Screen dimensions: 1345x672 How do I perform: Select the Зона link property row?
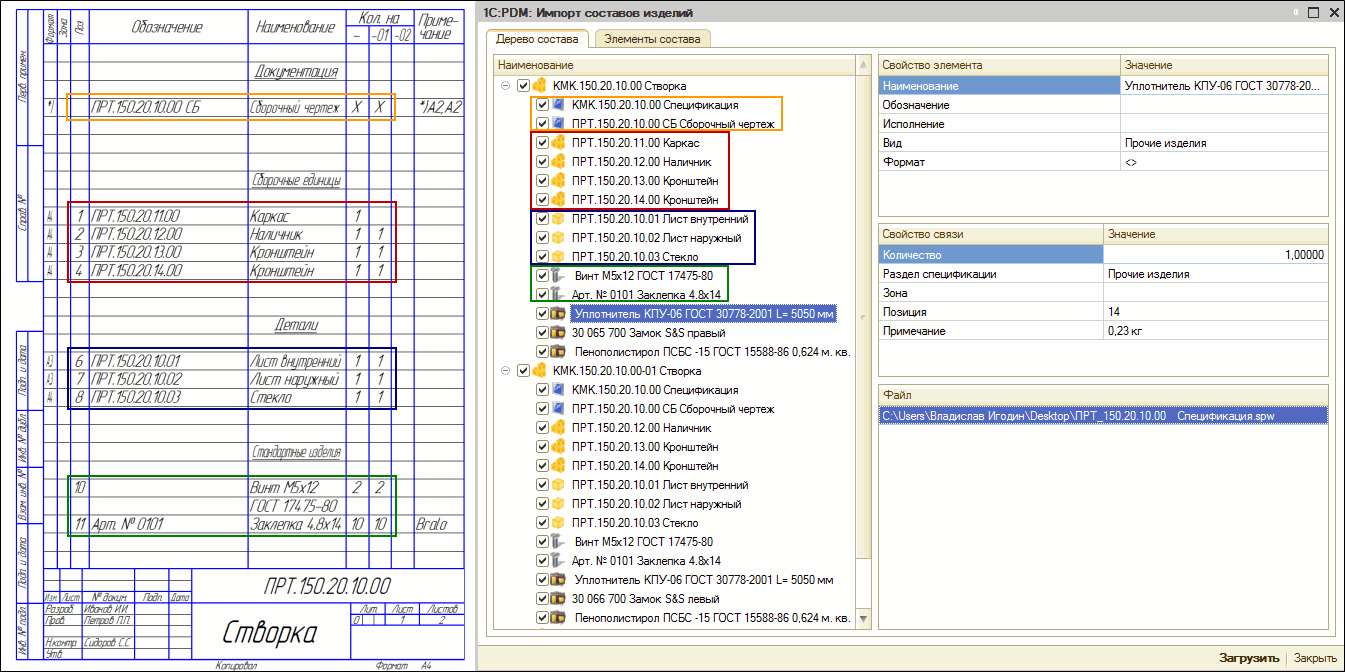1103,293
